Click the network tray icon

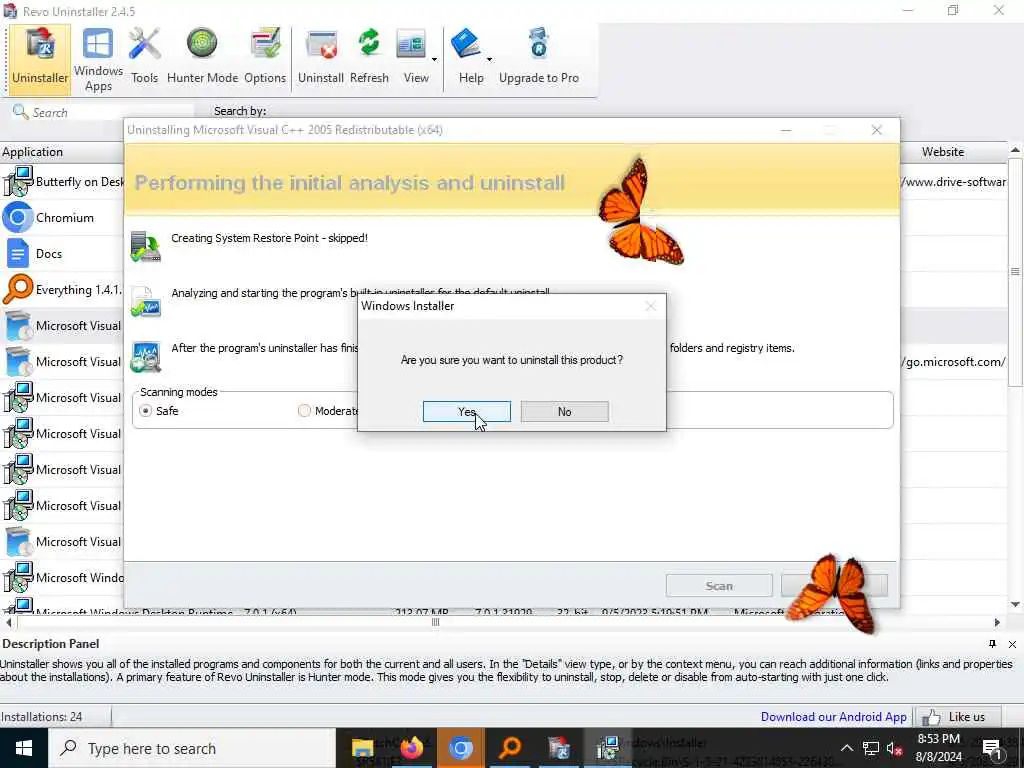(x=871, y=748)
